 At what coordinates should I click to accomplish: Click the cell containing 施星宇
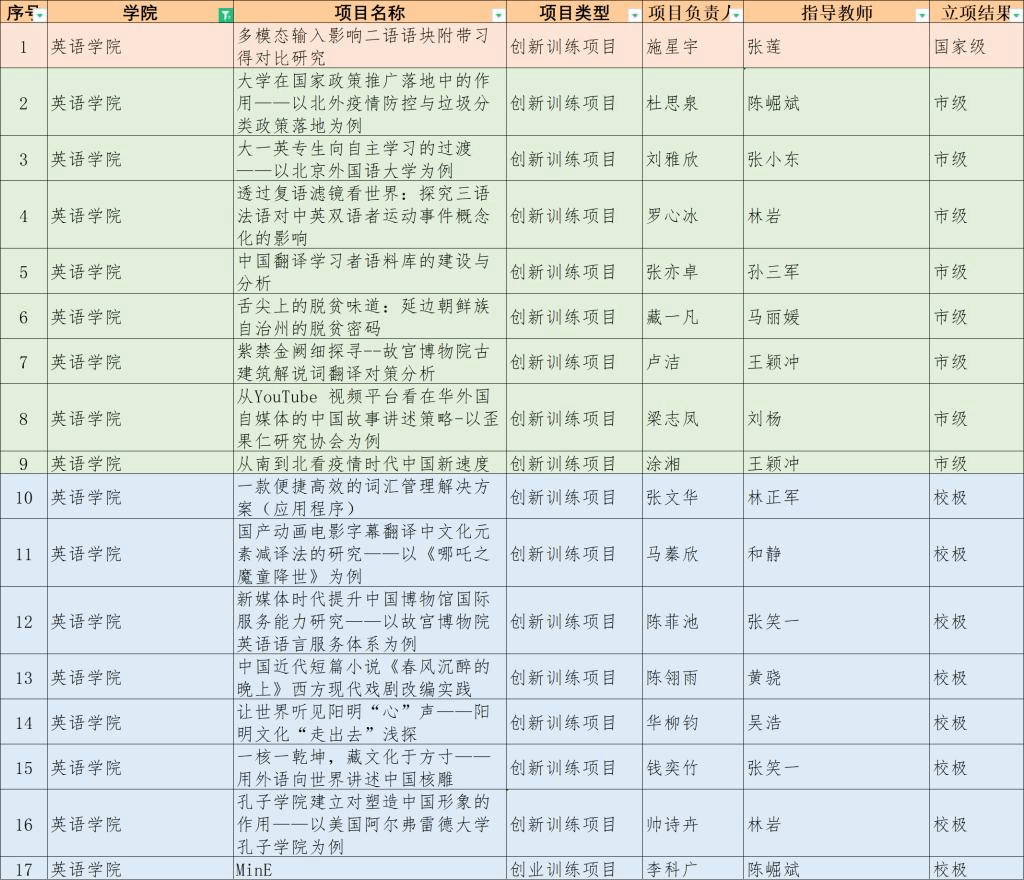click(x=692, y=47)
